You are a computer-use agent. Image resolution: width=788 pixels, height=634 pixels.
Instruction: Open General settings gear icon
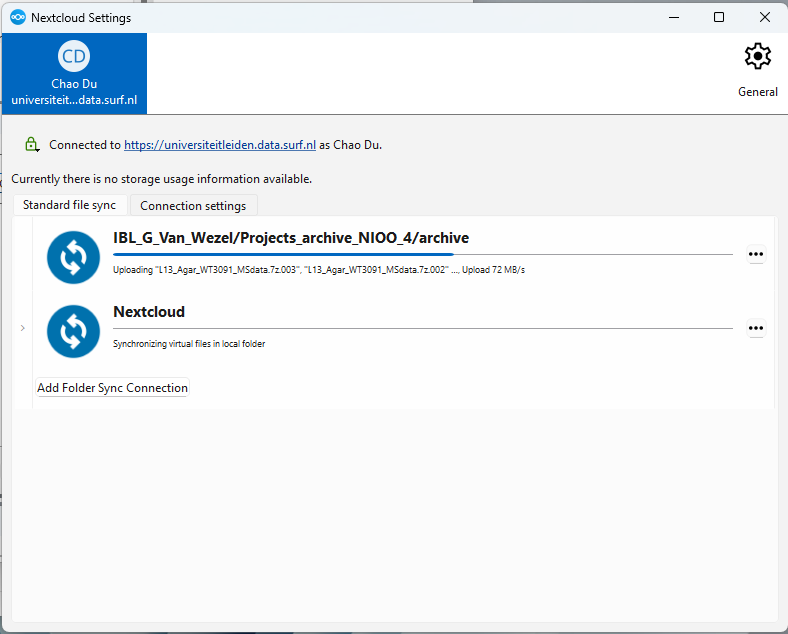click(x=757, y=56)
